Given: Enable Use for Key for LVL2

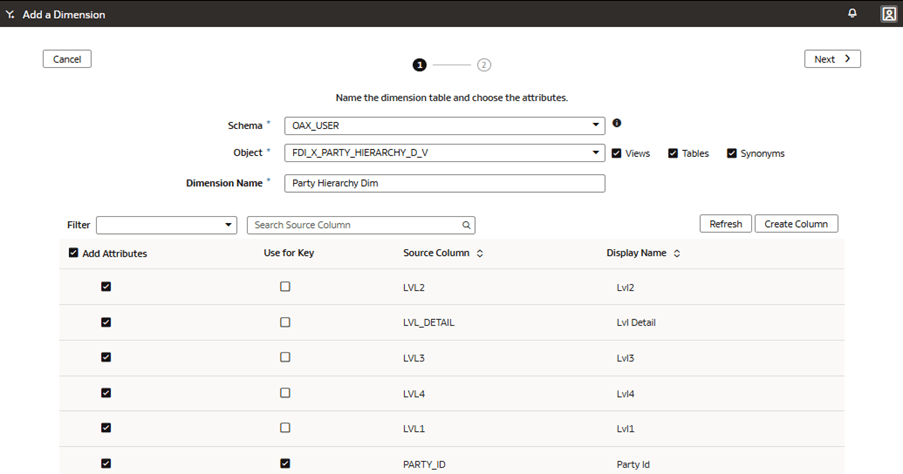Looking at the screenshot, I should [x=285, y=286].
